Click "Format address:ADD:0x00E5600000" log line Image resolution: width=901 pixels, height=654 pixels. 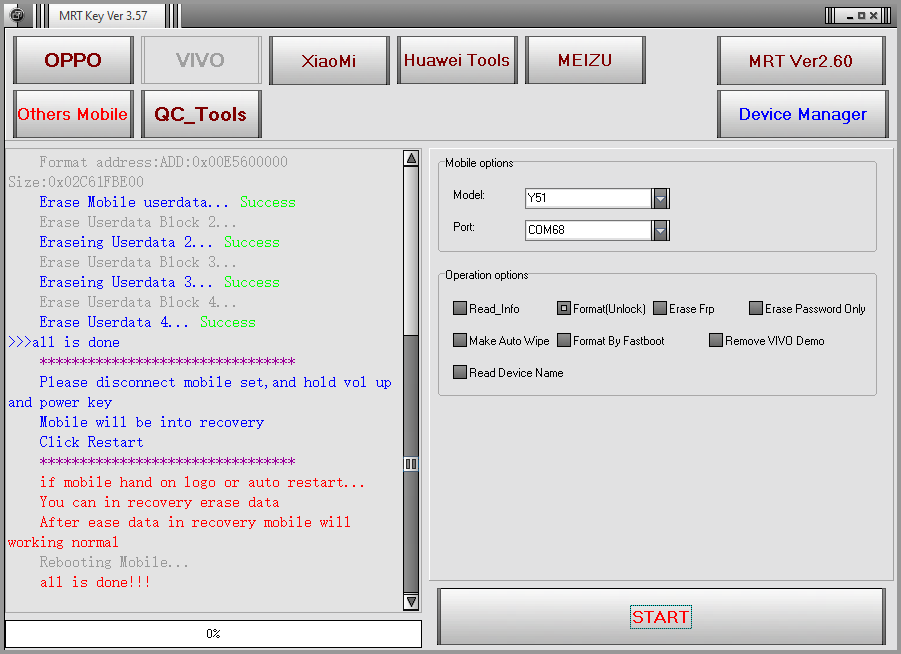[x=163, y=162]
